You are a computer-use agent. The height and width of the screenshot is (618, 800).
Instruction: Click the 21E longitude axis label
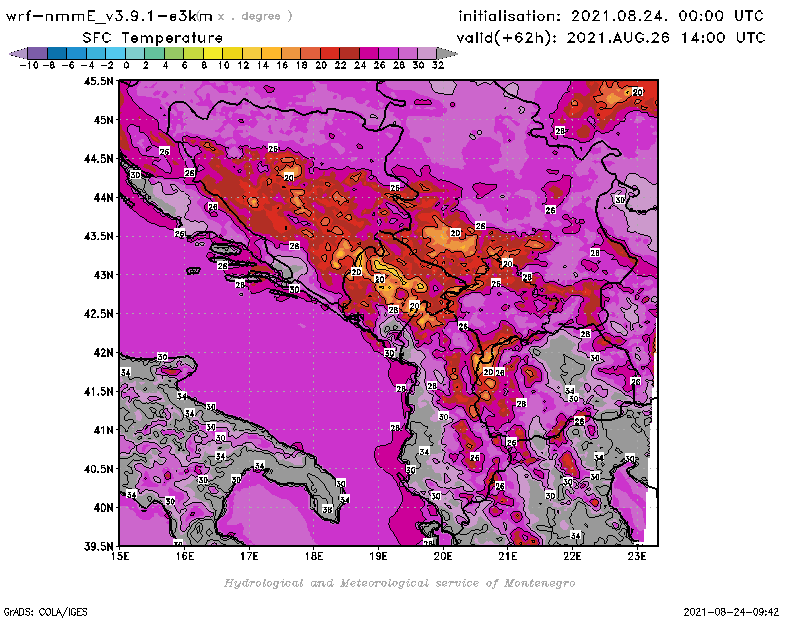(x=508, y=556)
